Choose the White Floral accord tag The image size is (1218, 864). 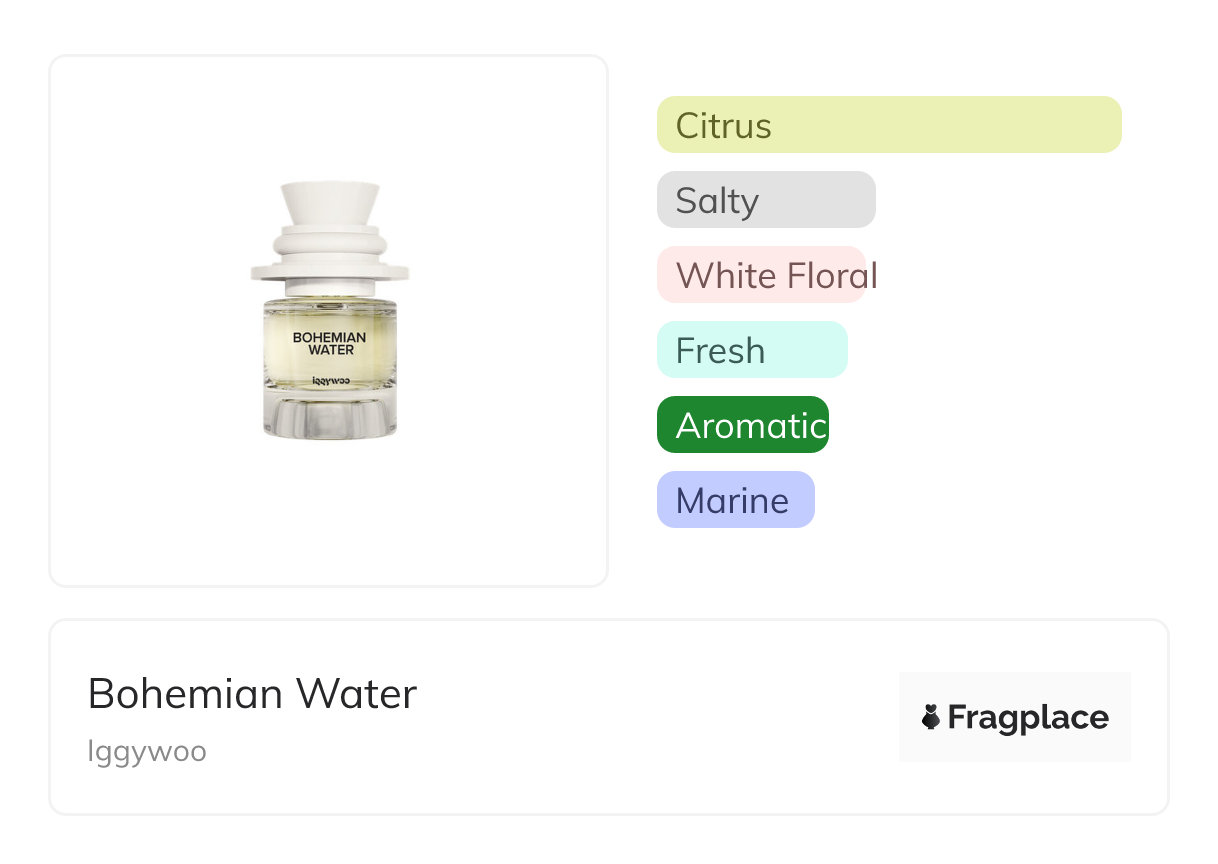pyautogui.click(x=761, y=275)
